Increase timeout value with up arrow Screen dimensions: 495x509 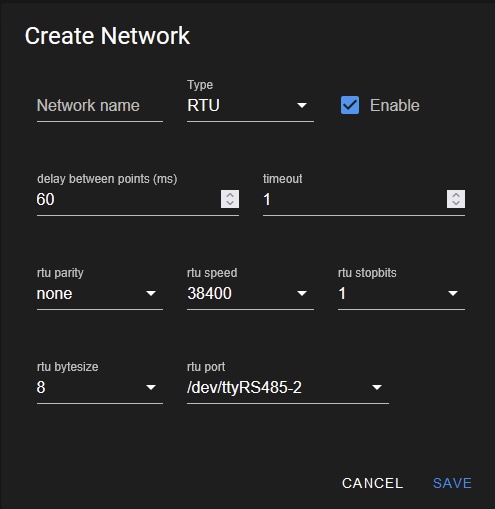click(x=456, y=195)
